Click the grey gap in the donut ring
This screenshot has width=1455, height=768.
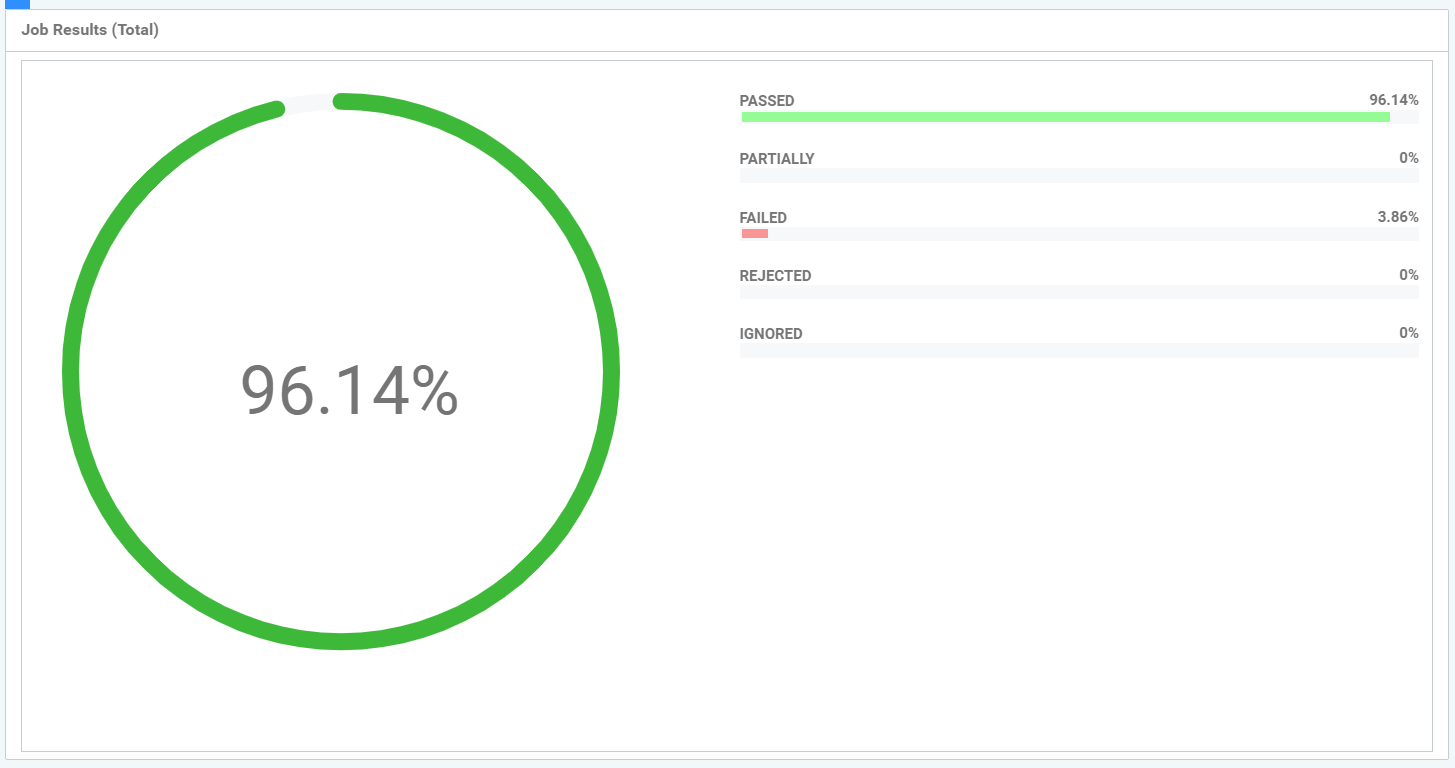coord(310,102)
